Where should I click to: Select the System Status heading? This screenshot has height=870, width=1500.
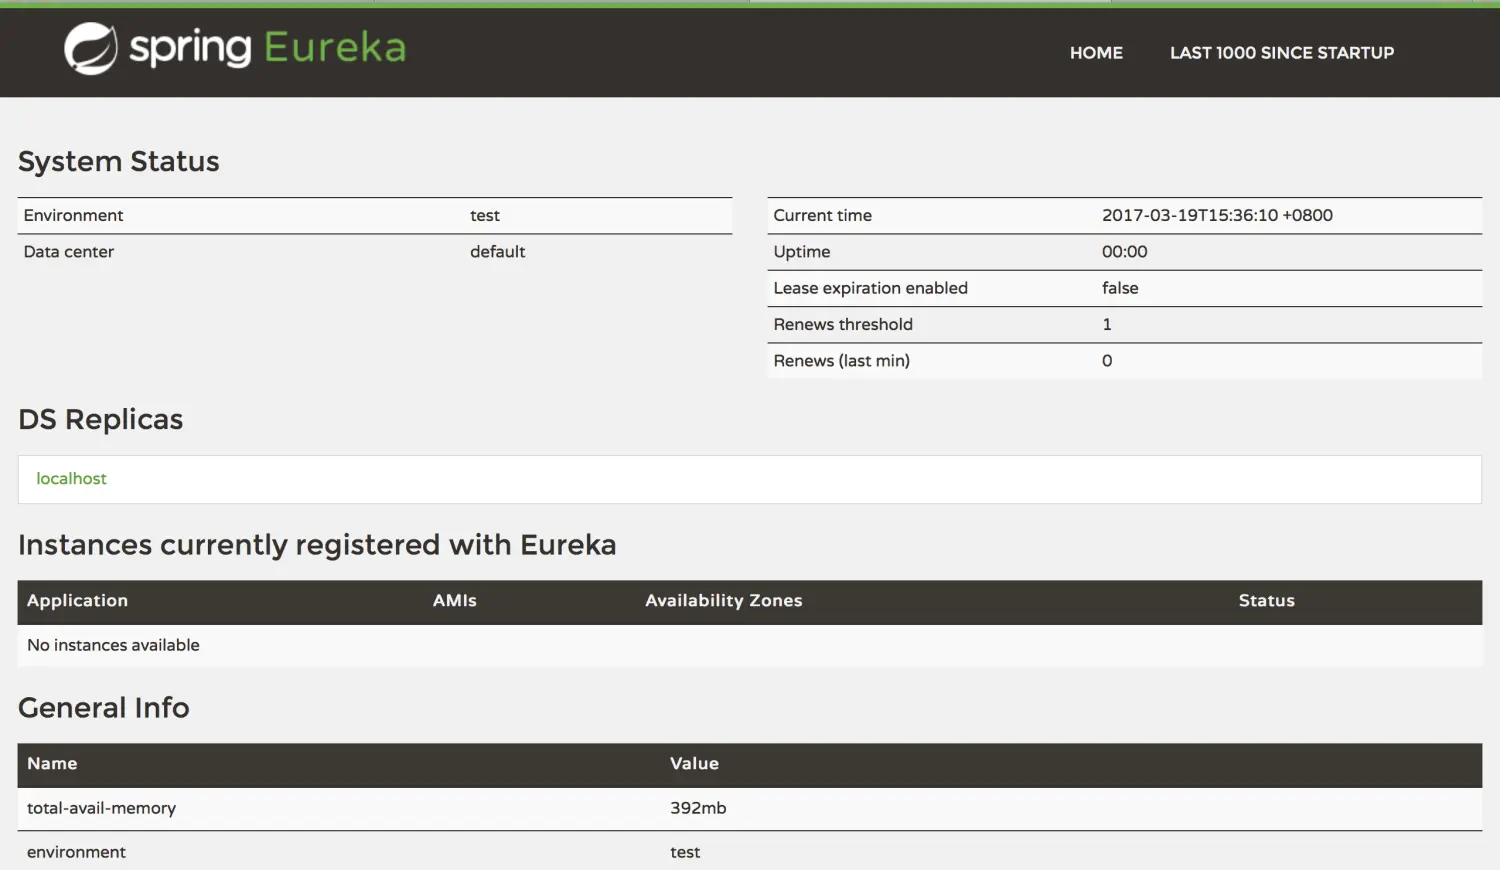pyautogui.click(x=119, y=162)
